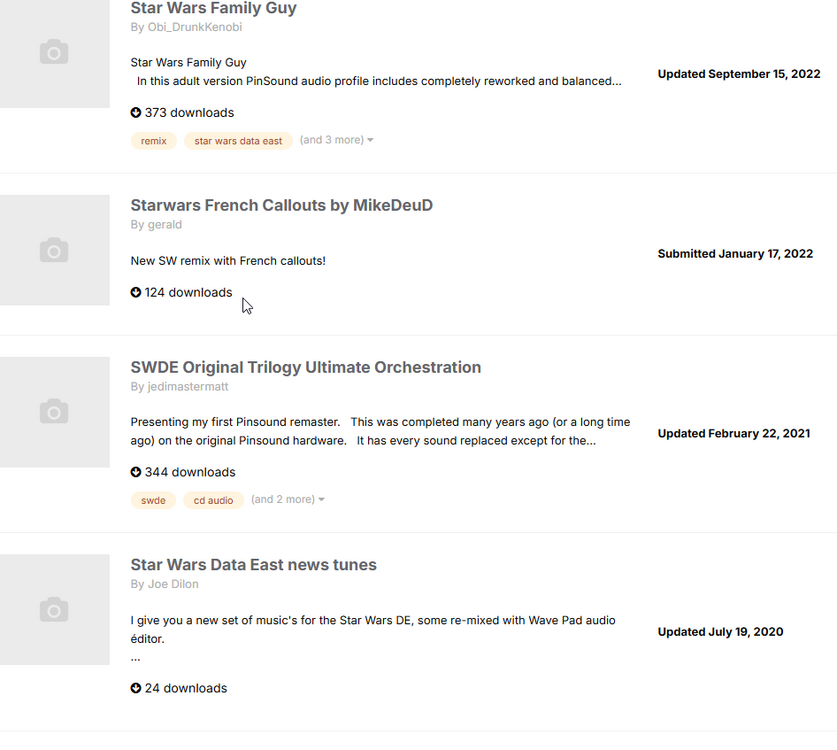Click the camera placeholder for SWDE Original Trilogy
Viewport: 837px width, 750px height.
[54, 411]
